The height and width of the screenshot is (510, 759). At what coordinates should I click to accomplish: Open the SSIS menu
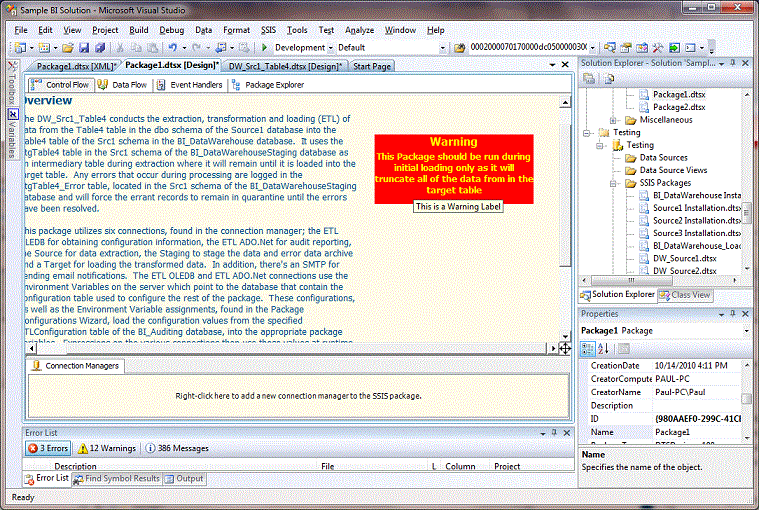tap(268, 30)
